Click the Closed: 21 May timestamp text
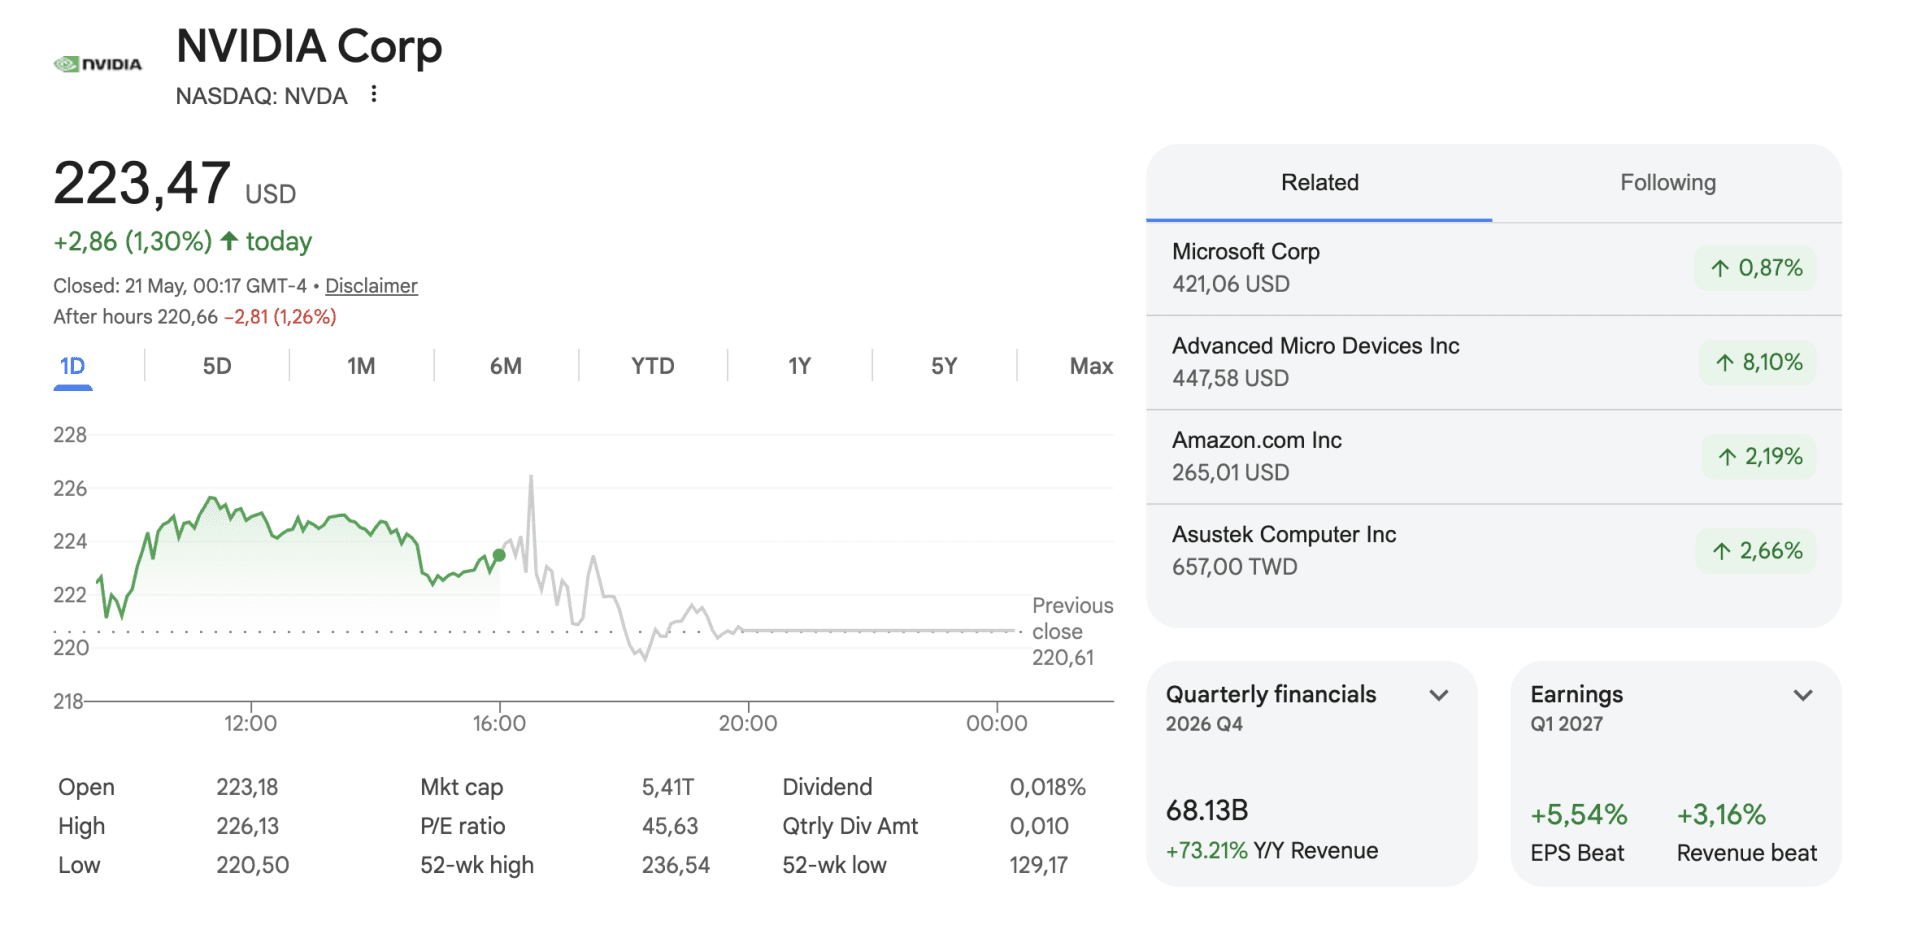 180,286
